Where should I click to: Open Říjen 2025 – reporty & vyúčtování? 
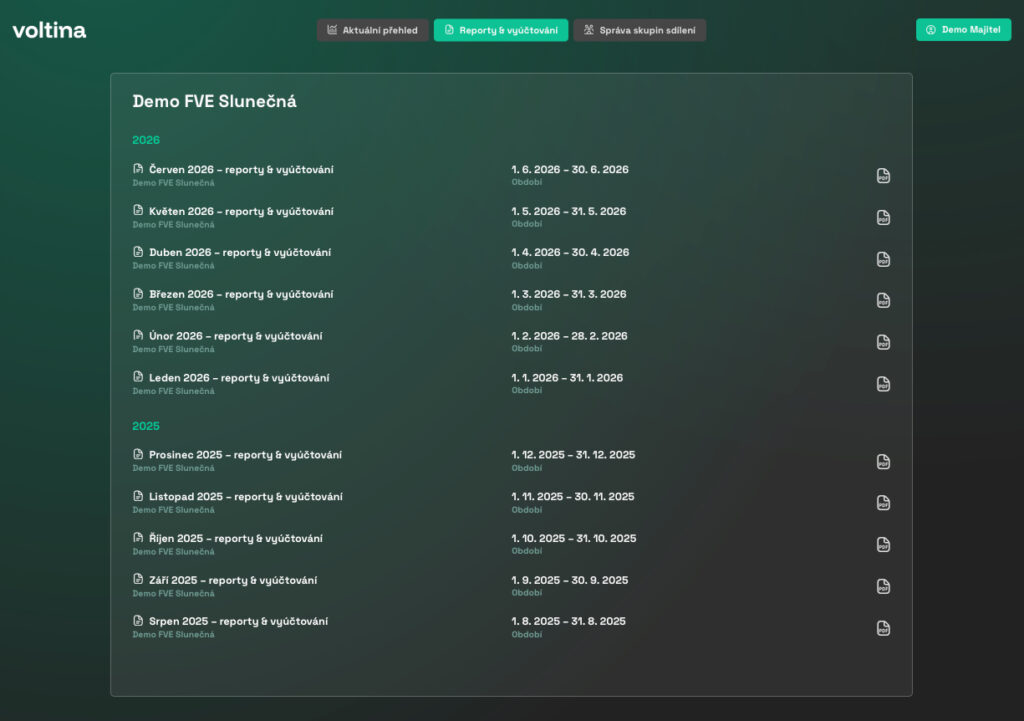point(236,538)
